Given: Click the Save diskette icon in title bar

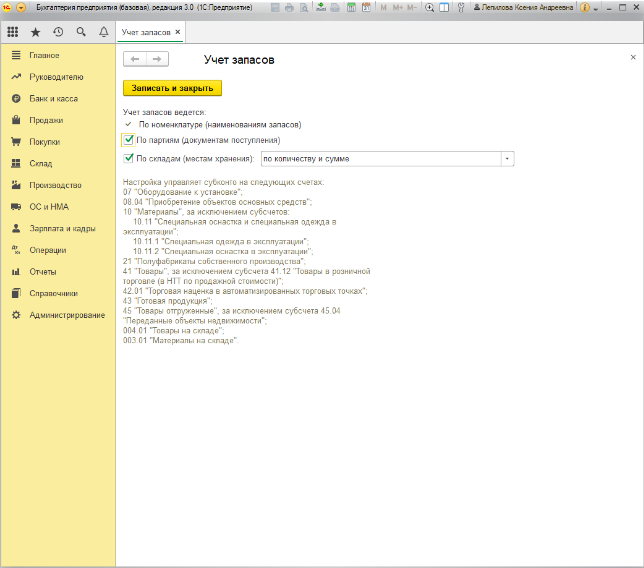Looking at the screenshot, I should click(x=275, y=7).
